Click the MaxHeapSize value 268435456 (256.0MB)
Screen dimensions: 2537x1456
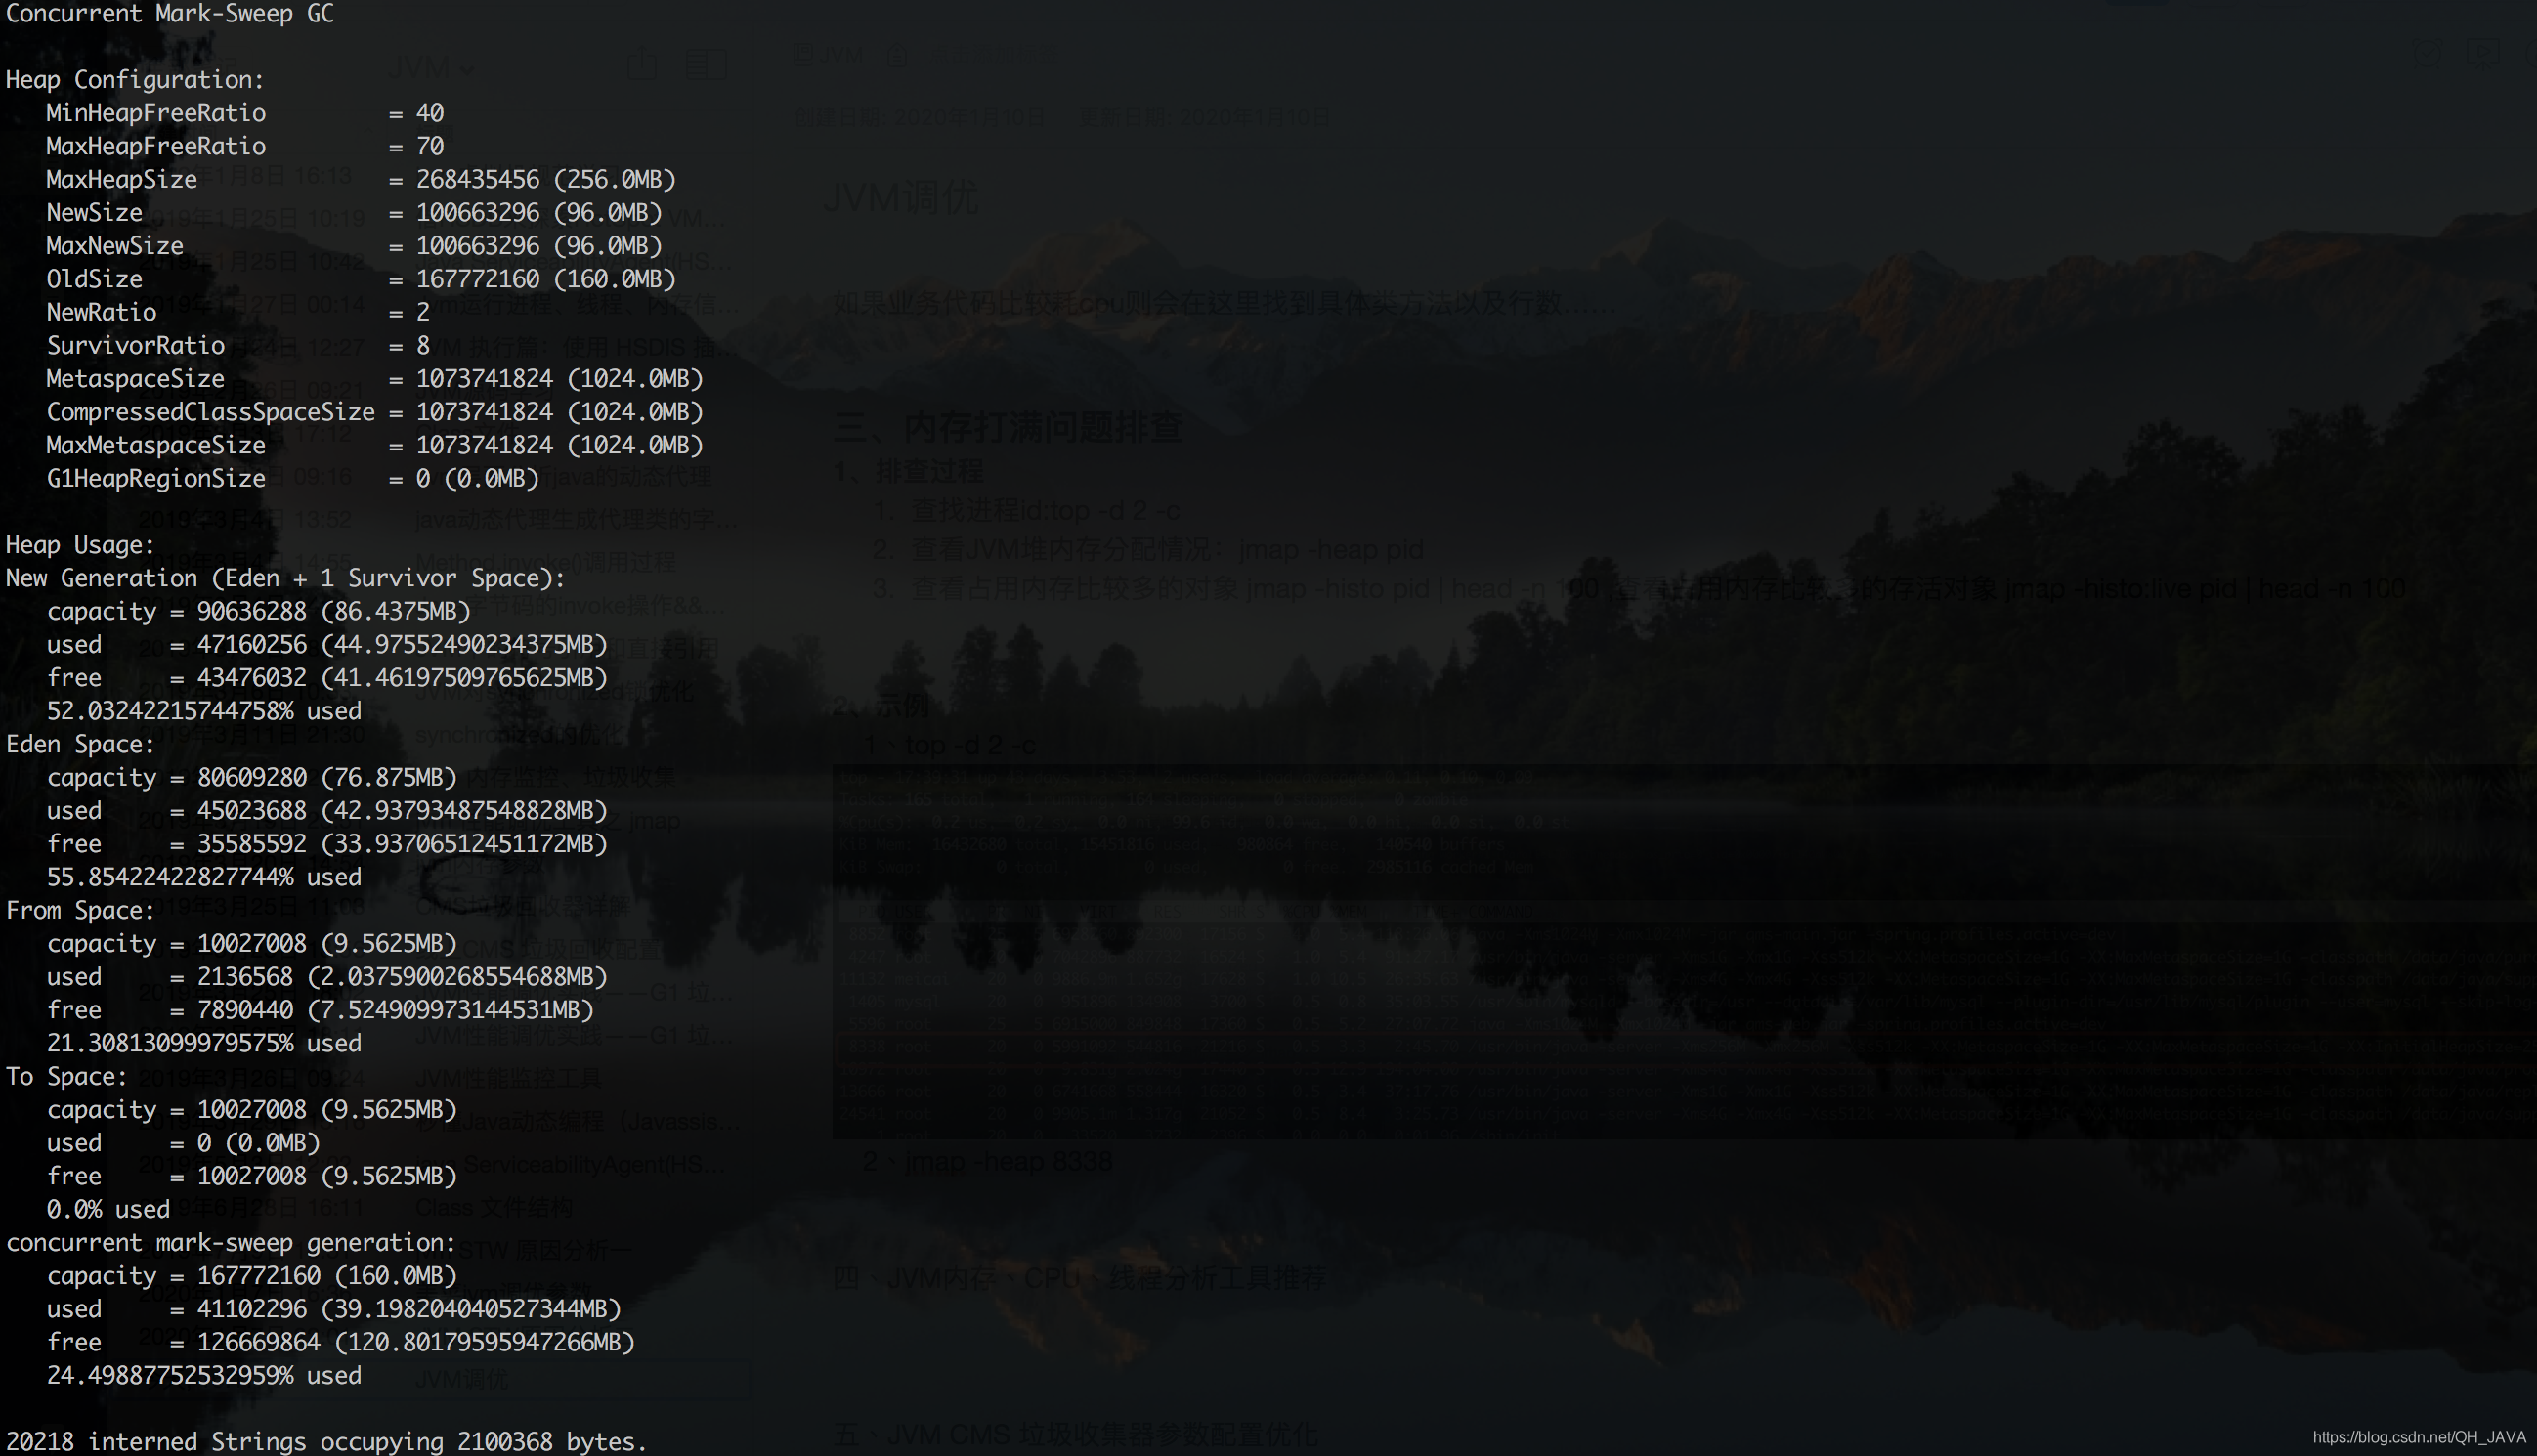click(545, 179)
